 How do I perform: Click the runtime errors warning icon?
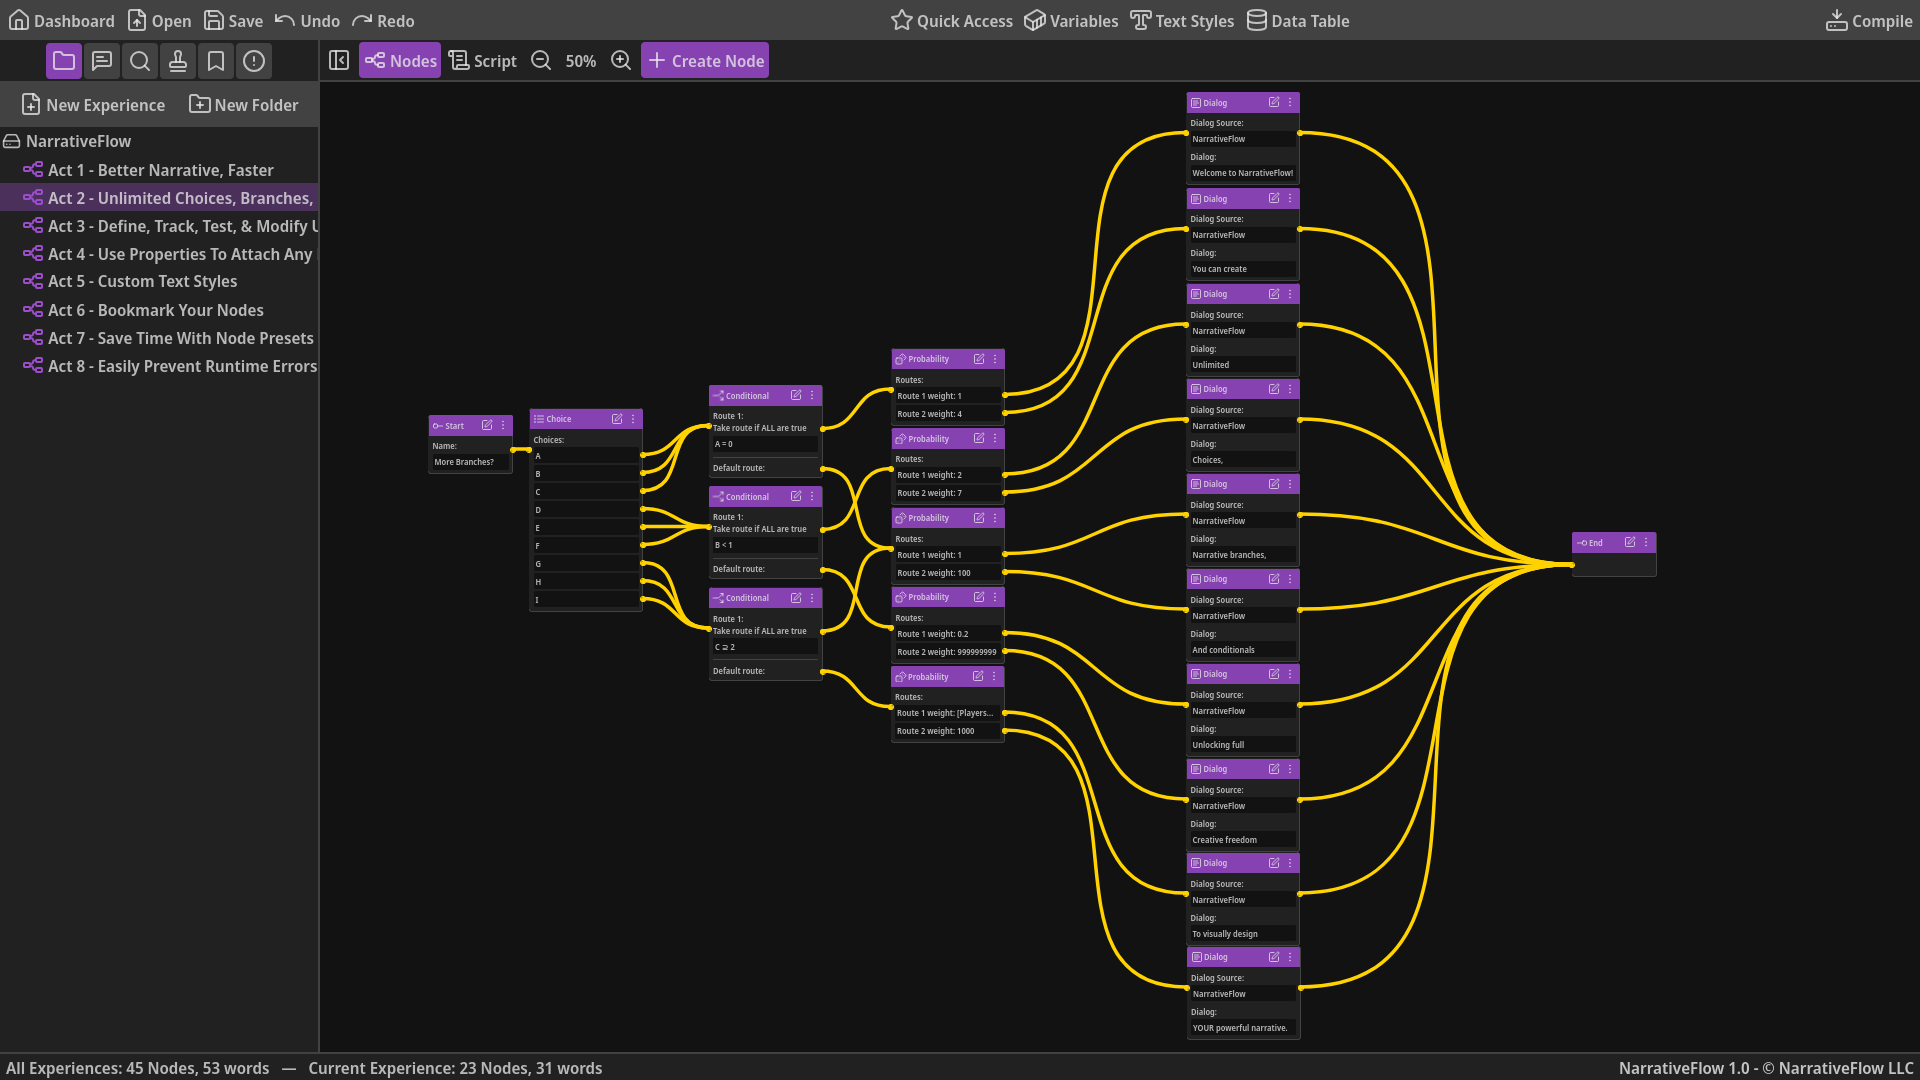click(253, 61)
